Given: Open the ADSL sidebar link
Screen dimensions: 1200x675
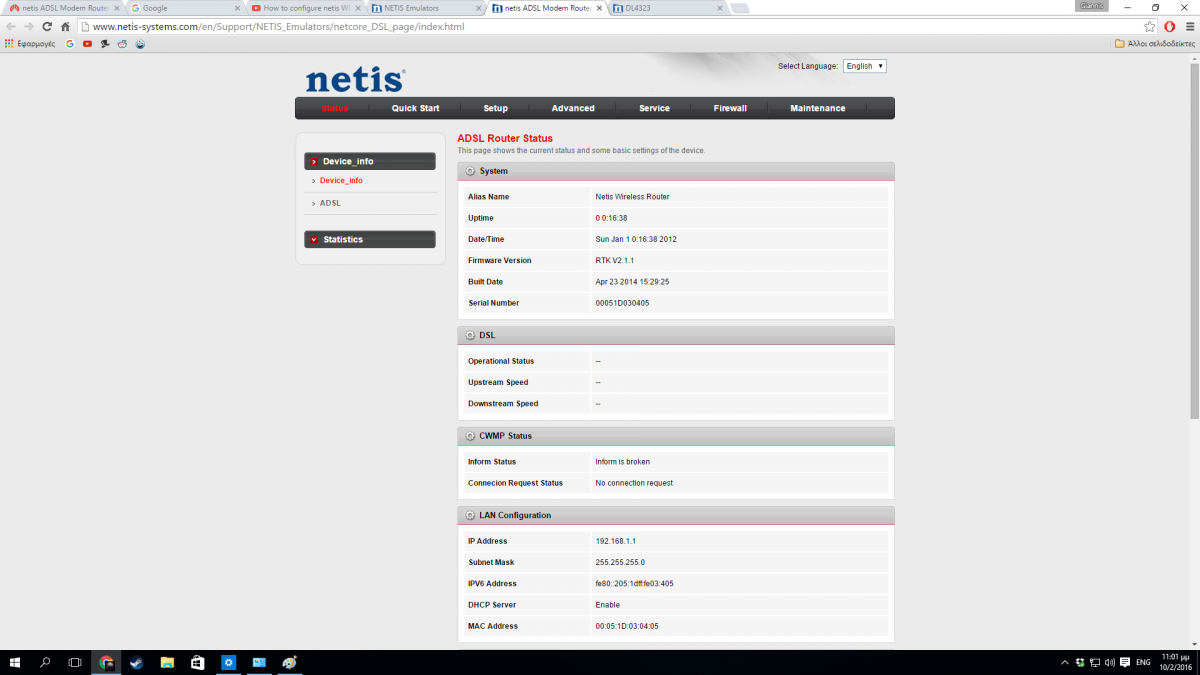Looking at the screenshot, I should coord(330,203).
